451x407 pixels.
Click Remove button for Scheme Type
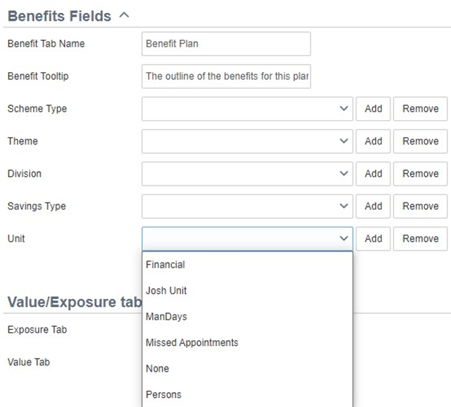(420, 109)
